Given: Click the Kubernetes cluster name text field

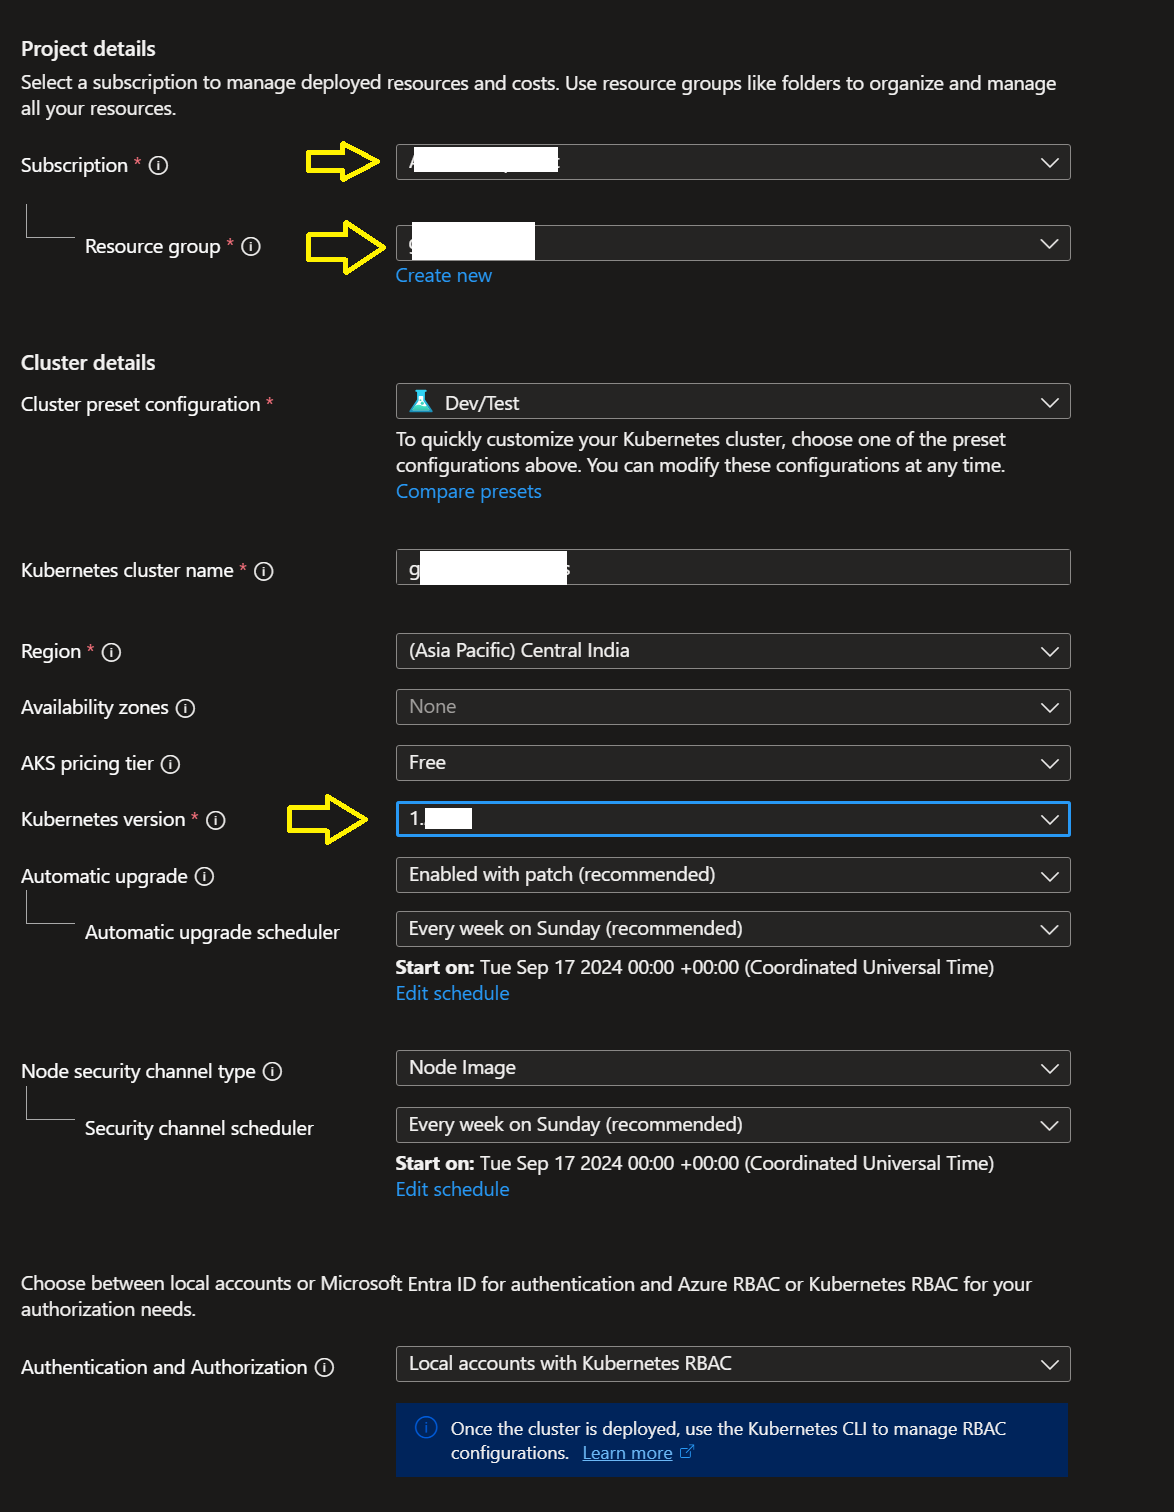Looking at the screenshot, I should click(x=800, y=568).
